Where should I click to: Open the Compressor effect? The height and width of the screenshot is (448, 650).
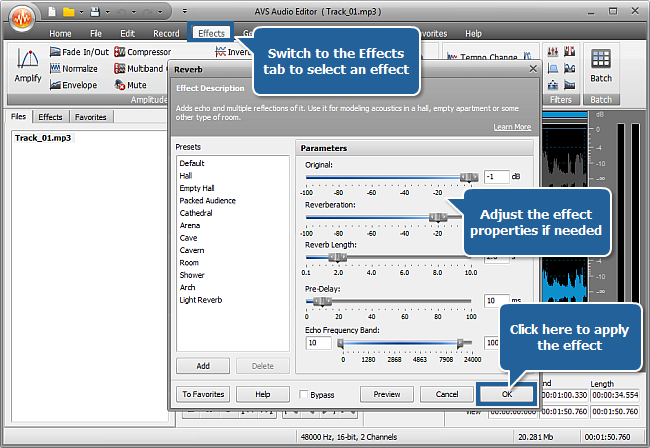coord(143,52)
